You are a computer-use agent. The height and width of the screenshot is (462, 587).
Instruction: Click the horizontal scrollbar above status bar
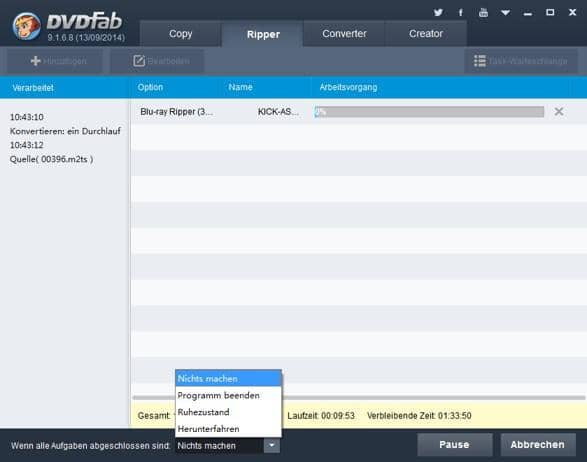(359, 398)
